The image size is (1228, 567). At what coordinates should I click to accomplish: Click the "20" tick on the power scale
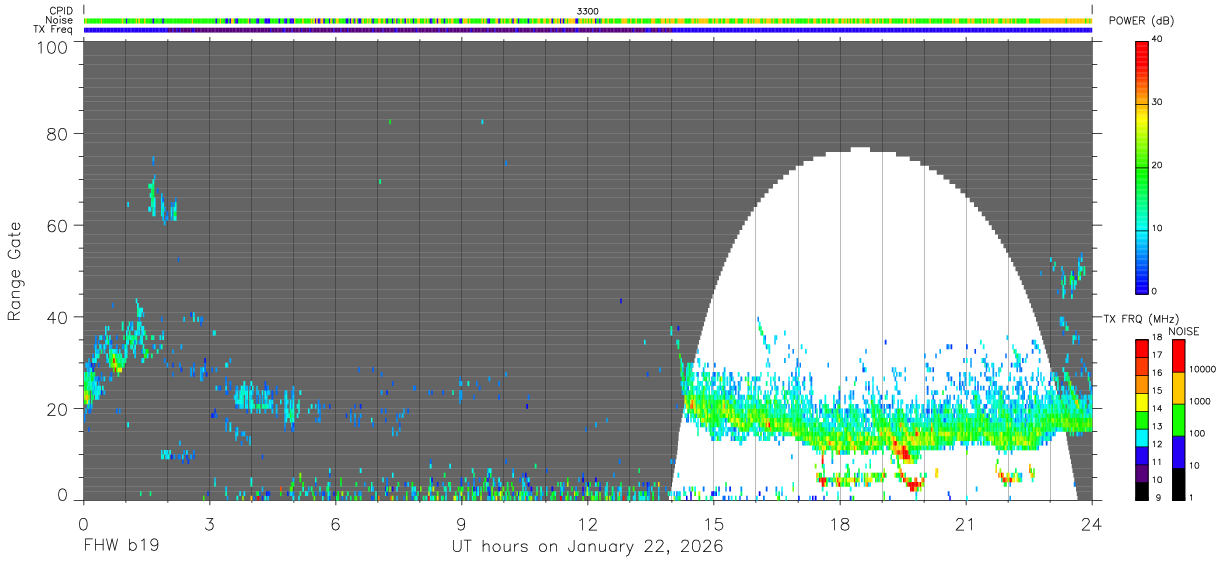[x=1157, y=165]
